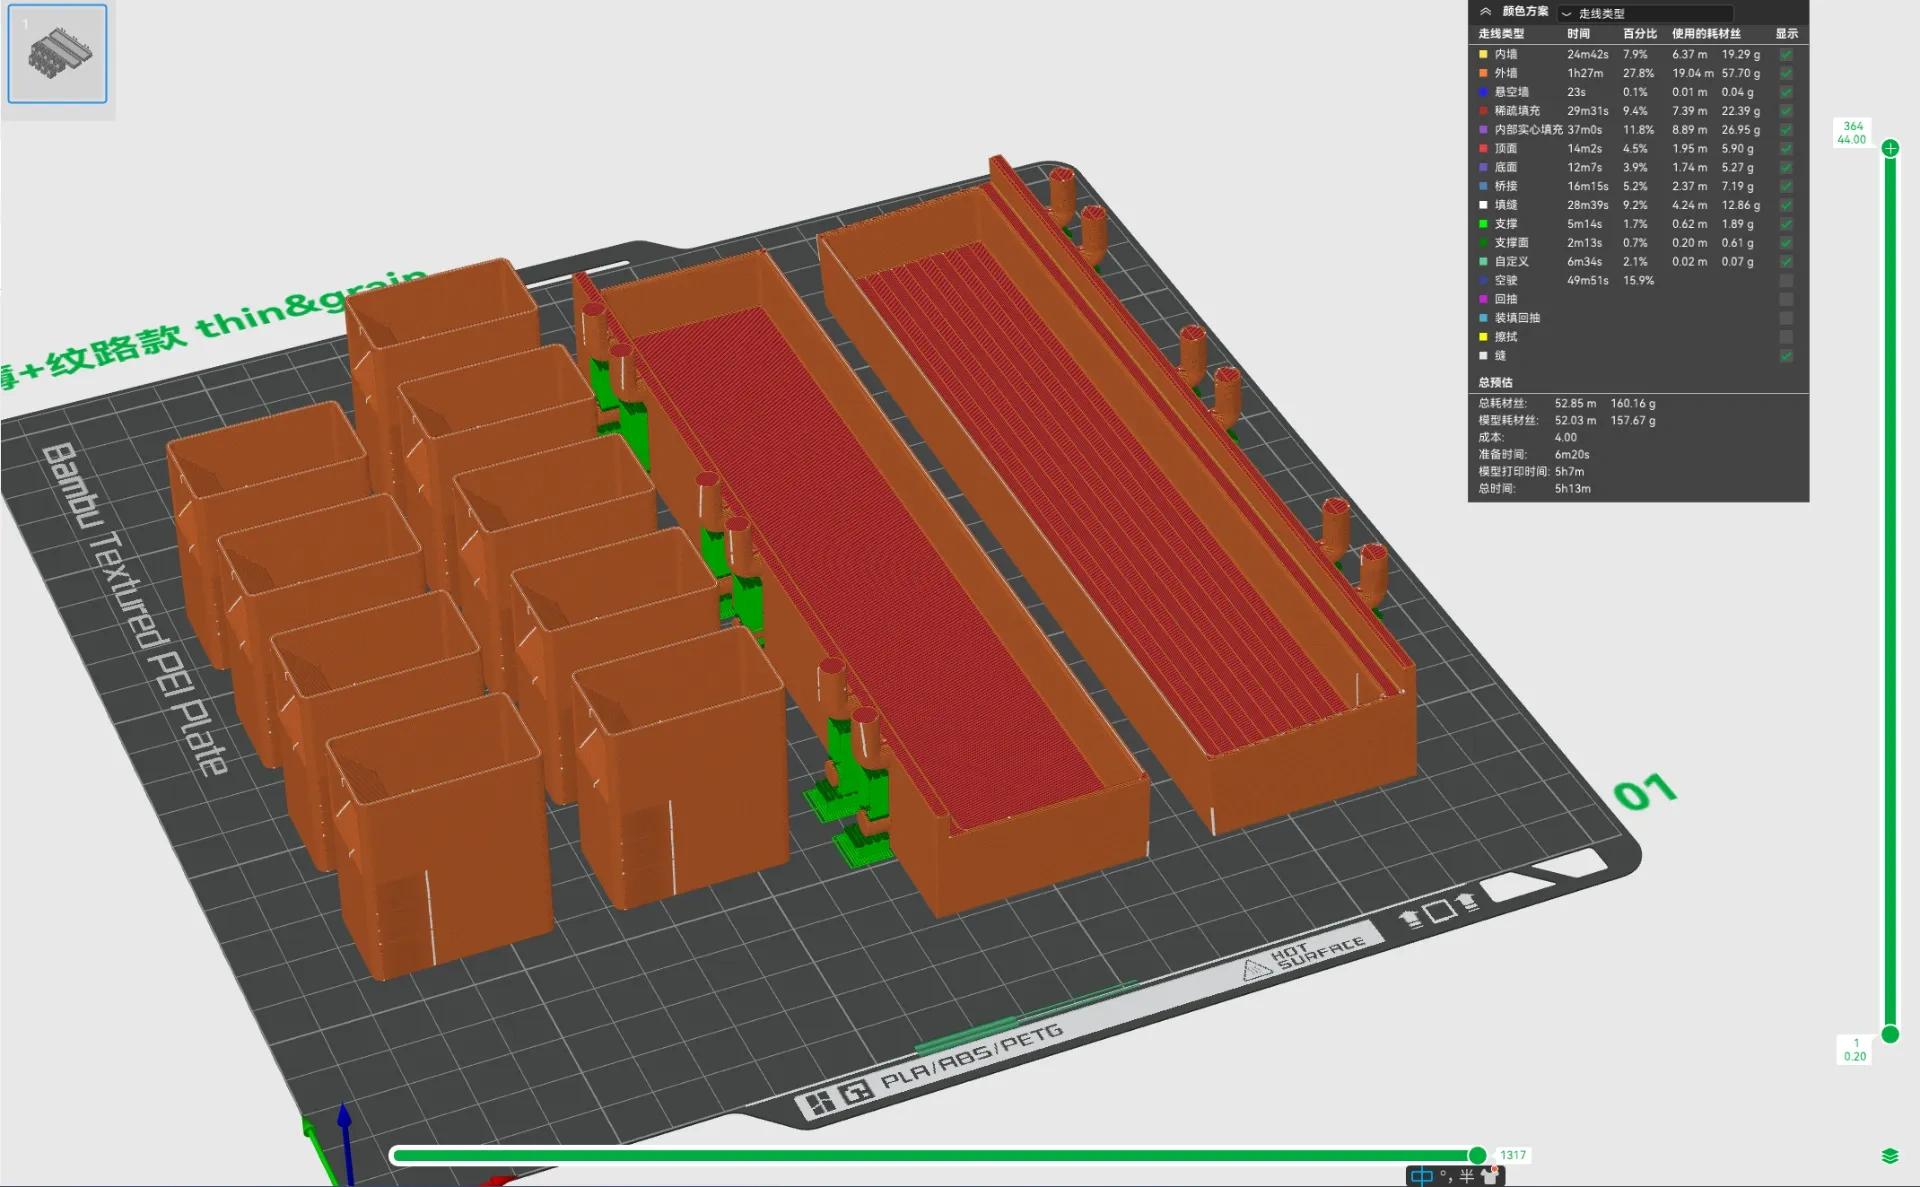The height and width of the screenshot is (1187, 1920).
Task: Click the bright green 支撑 color swatch
Action: [x=1484, y=224]
